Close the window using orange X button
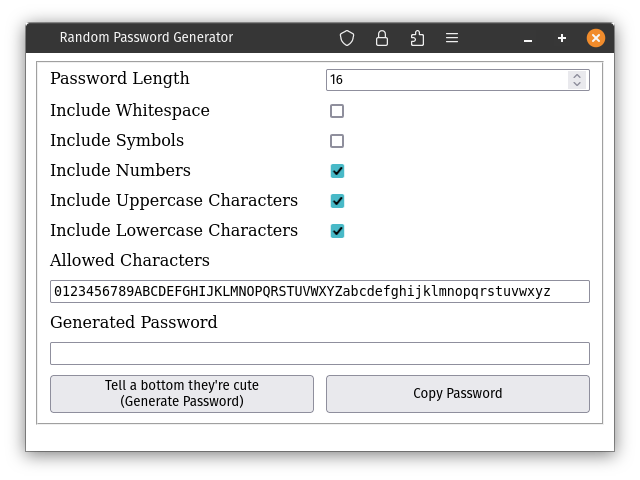The width and height of the screenshot is (640, 480). pos(596,38)
